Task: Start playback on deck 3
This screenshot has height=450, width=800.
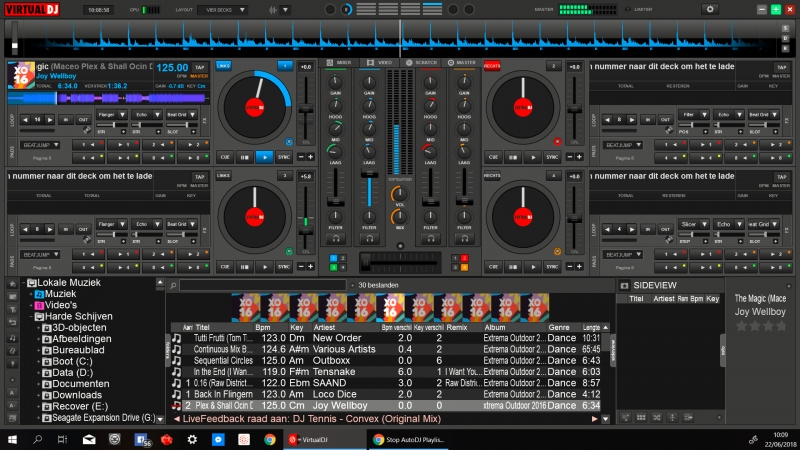Action: pyautogui.click(x=264, y=266)
